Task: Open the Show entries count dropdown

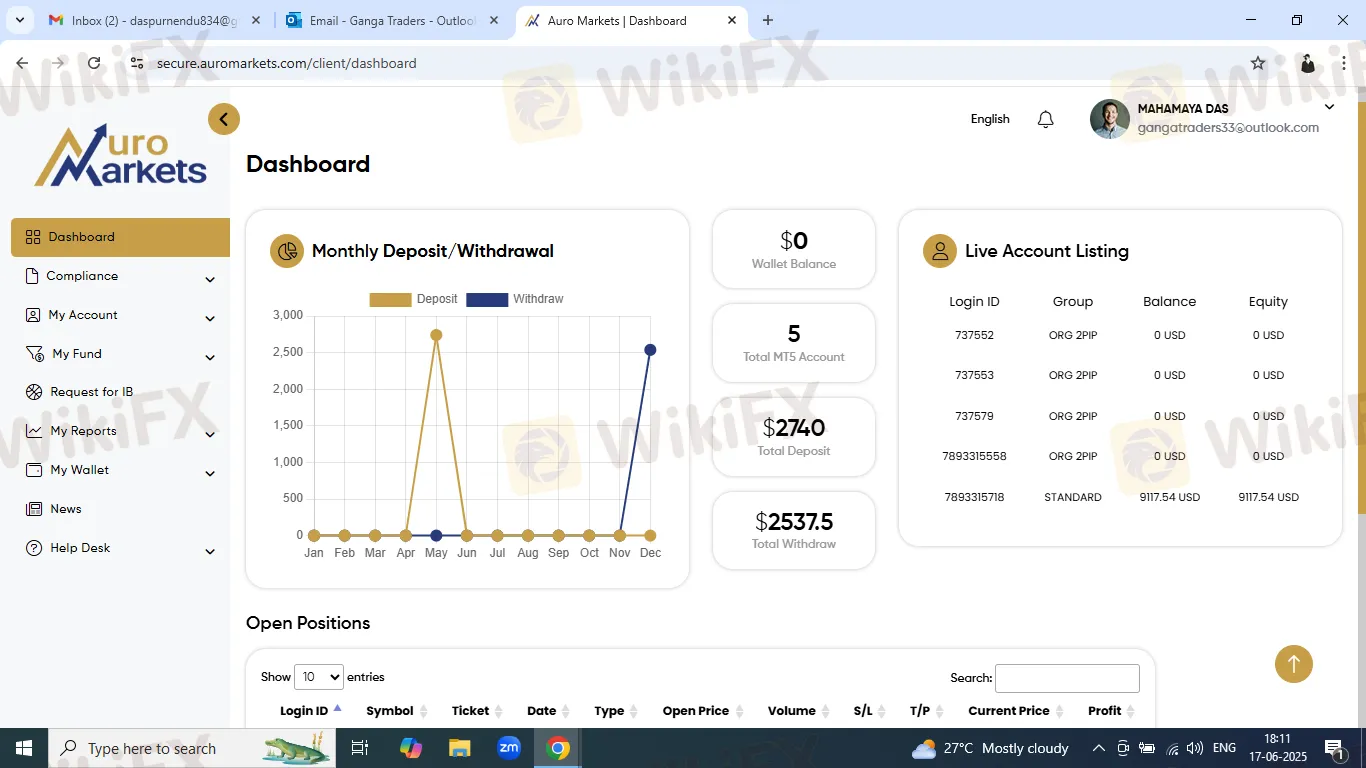Action: click(318, 677)
